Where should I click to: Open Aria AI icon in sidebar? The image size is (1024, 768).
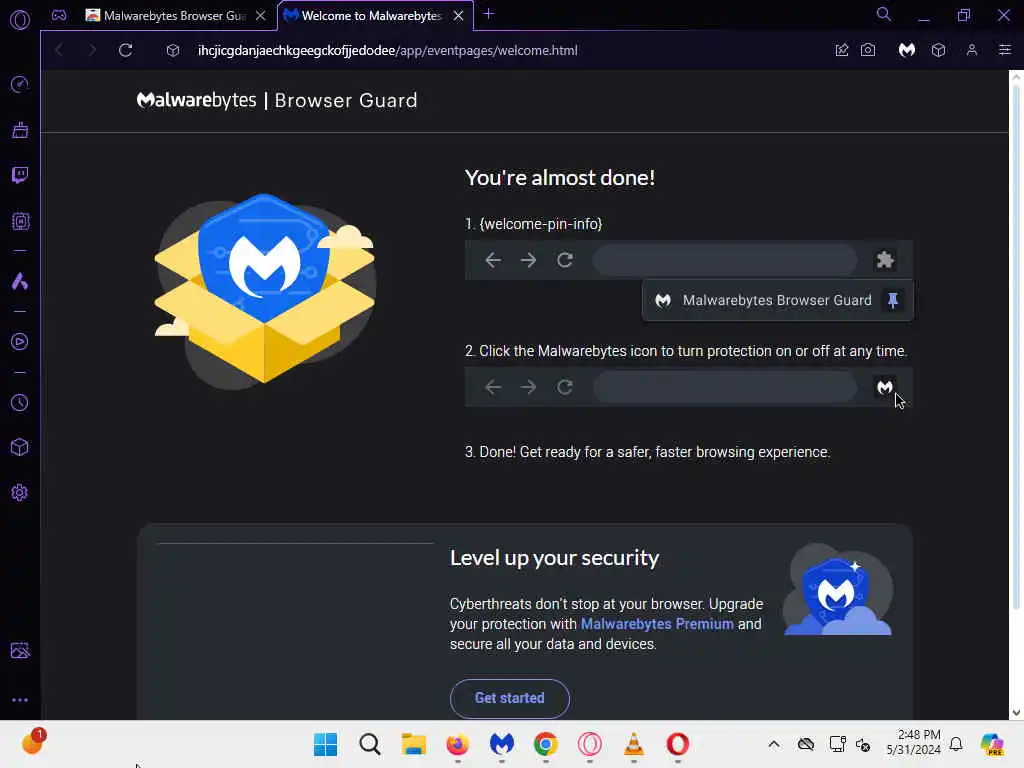click(20, 281)
